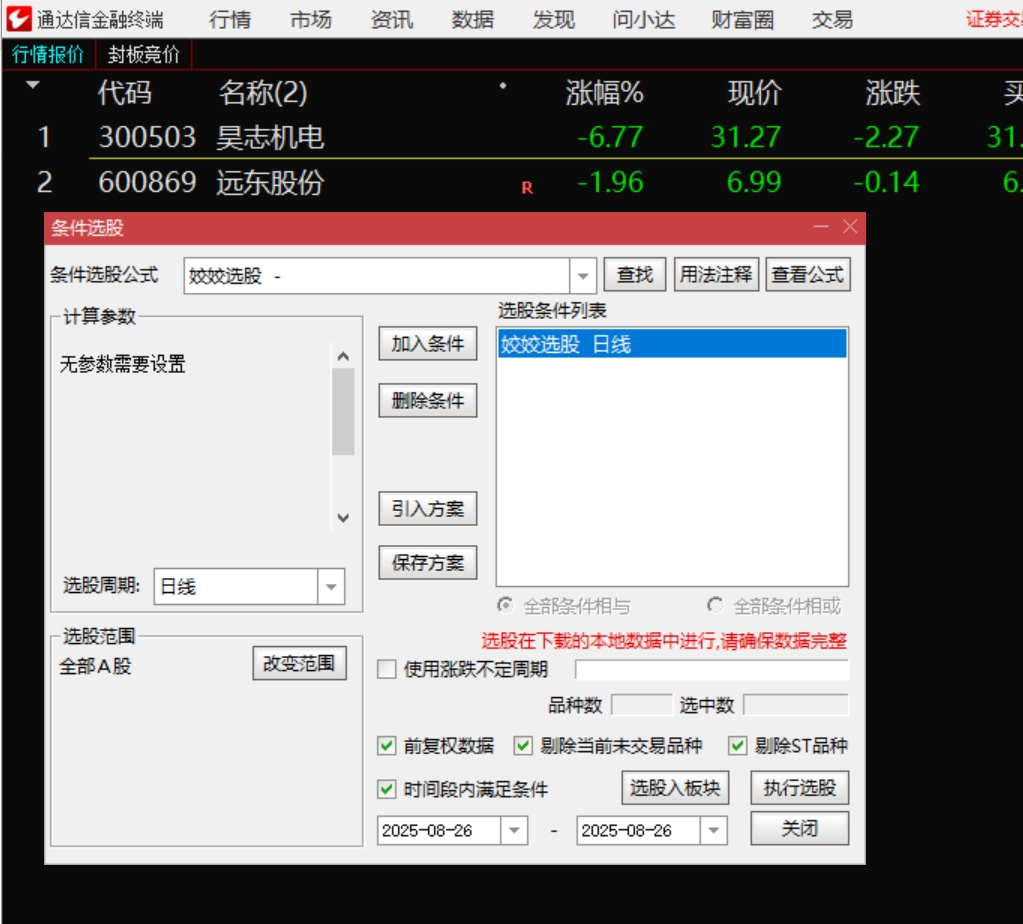Click the 用法注释 button
This screenshot has width=1023, height=924.
click(716, 274)
